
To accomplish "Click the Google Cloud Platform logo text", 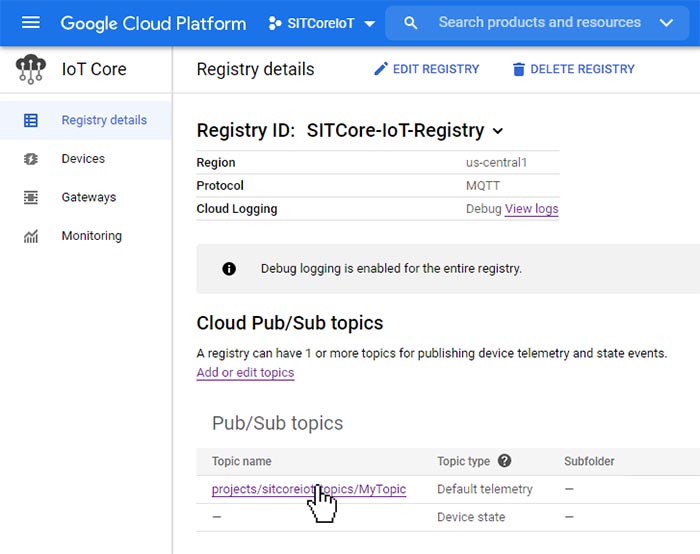I will [x=153, y=23].
